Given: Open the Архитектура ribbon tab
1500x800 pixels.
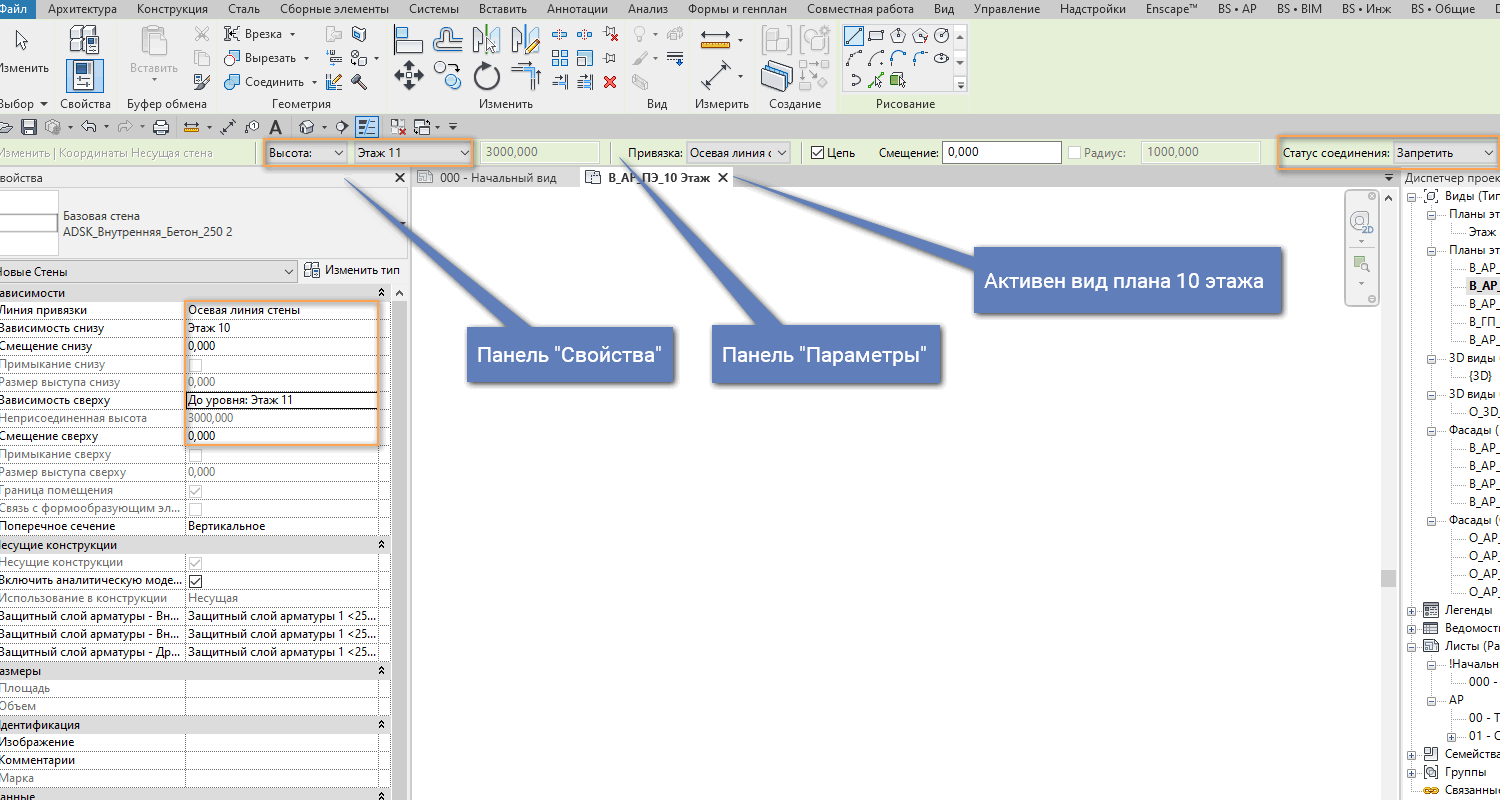Looking at the screenshot, I should (x=82, y=9).
